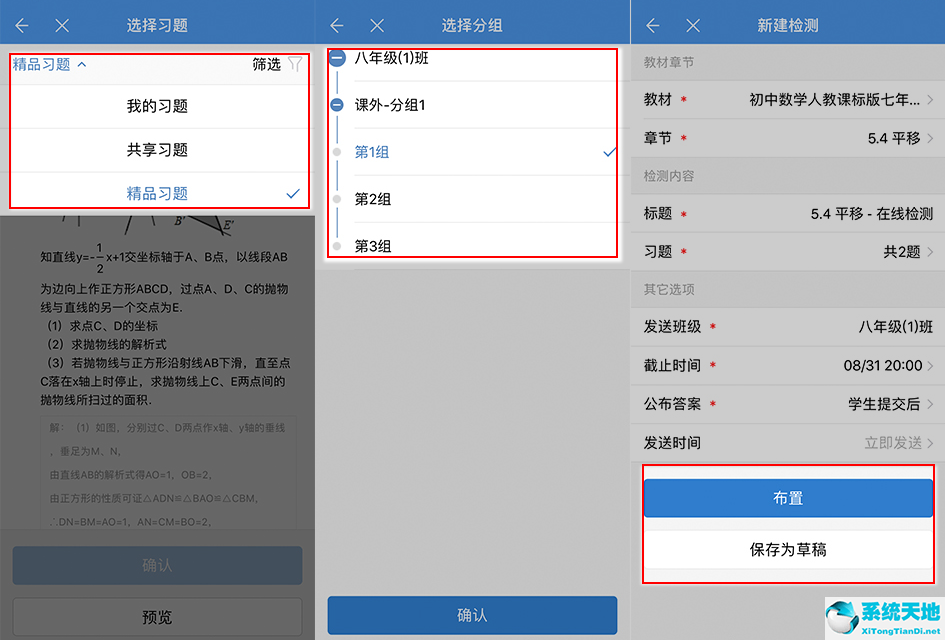Deselect the checkmark beside 第1组
This screenshot has width=945, height=640.
(x=608, y=153)
